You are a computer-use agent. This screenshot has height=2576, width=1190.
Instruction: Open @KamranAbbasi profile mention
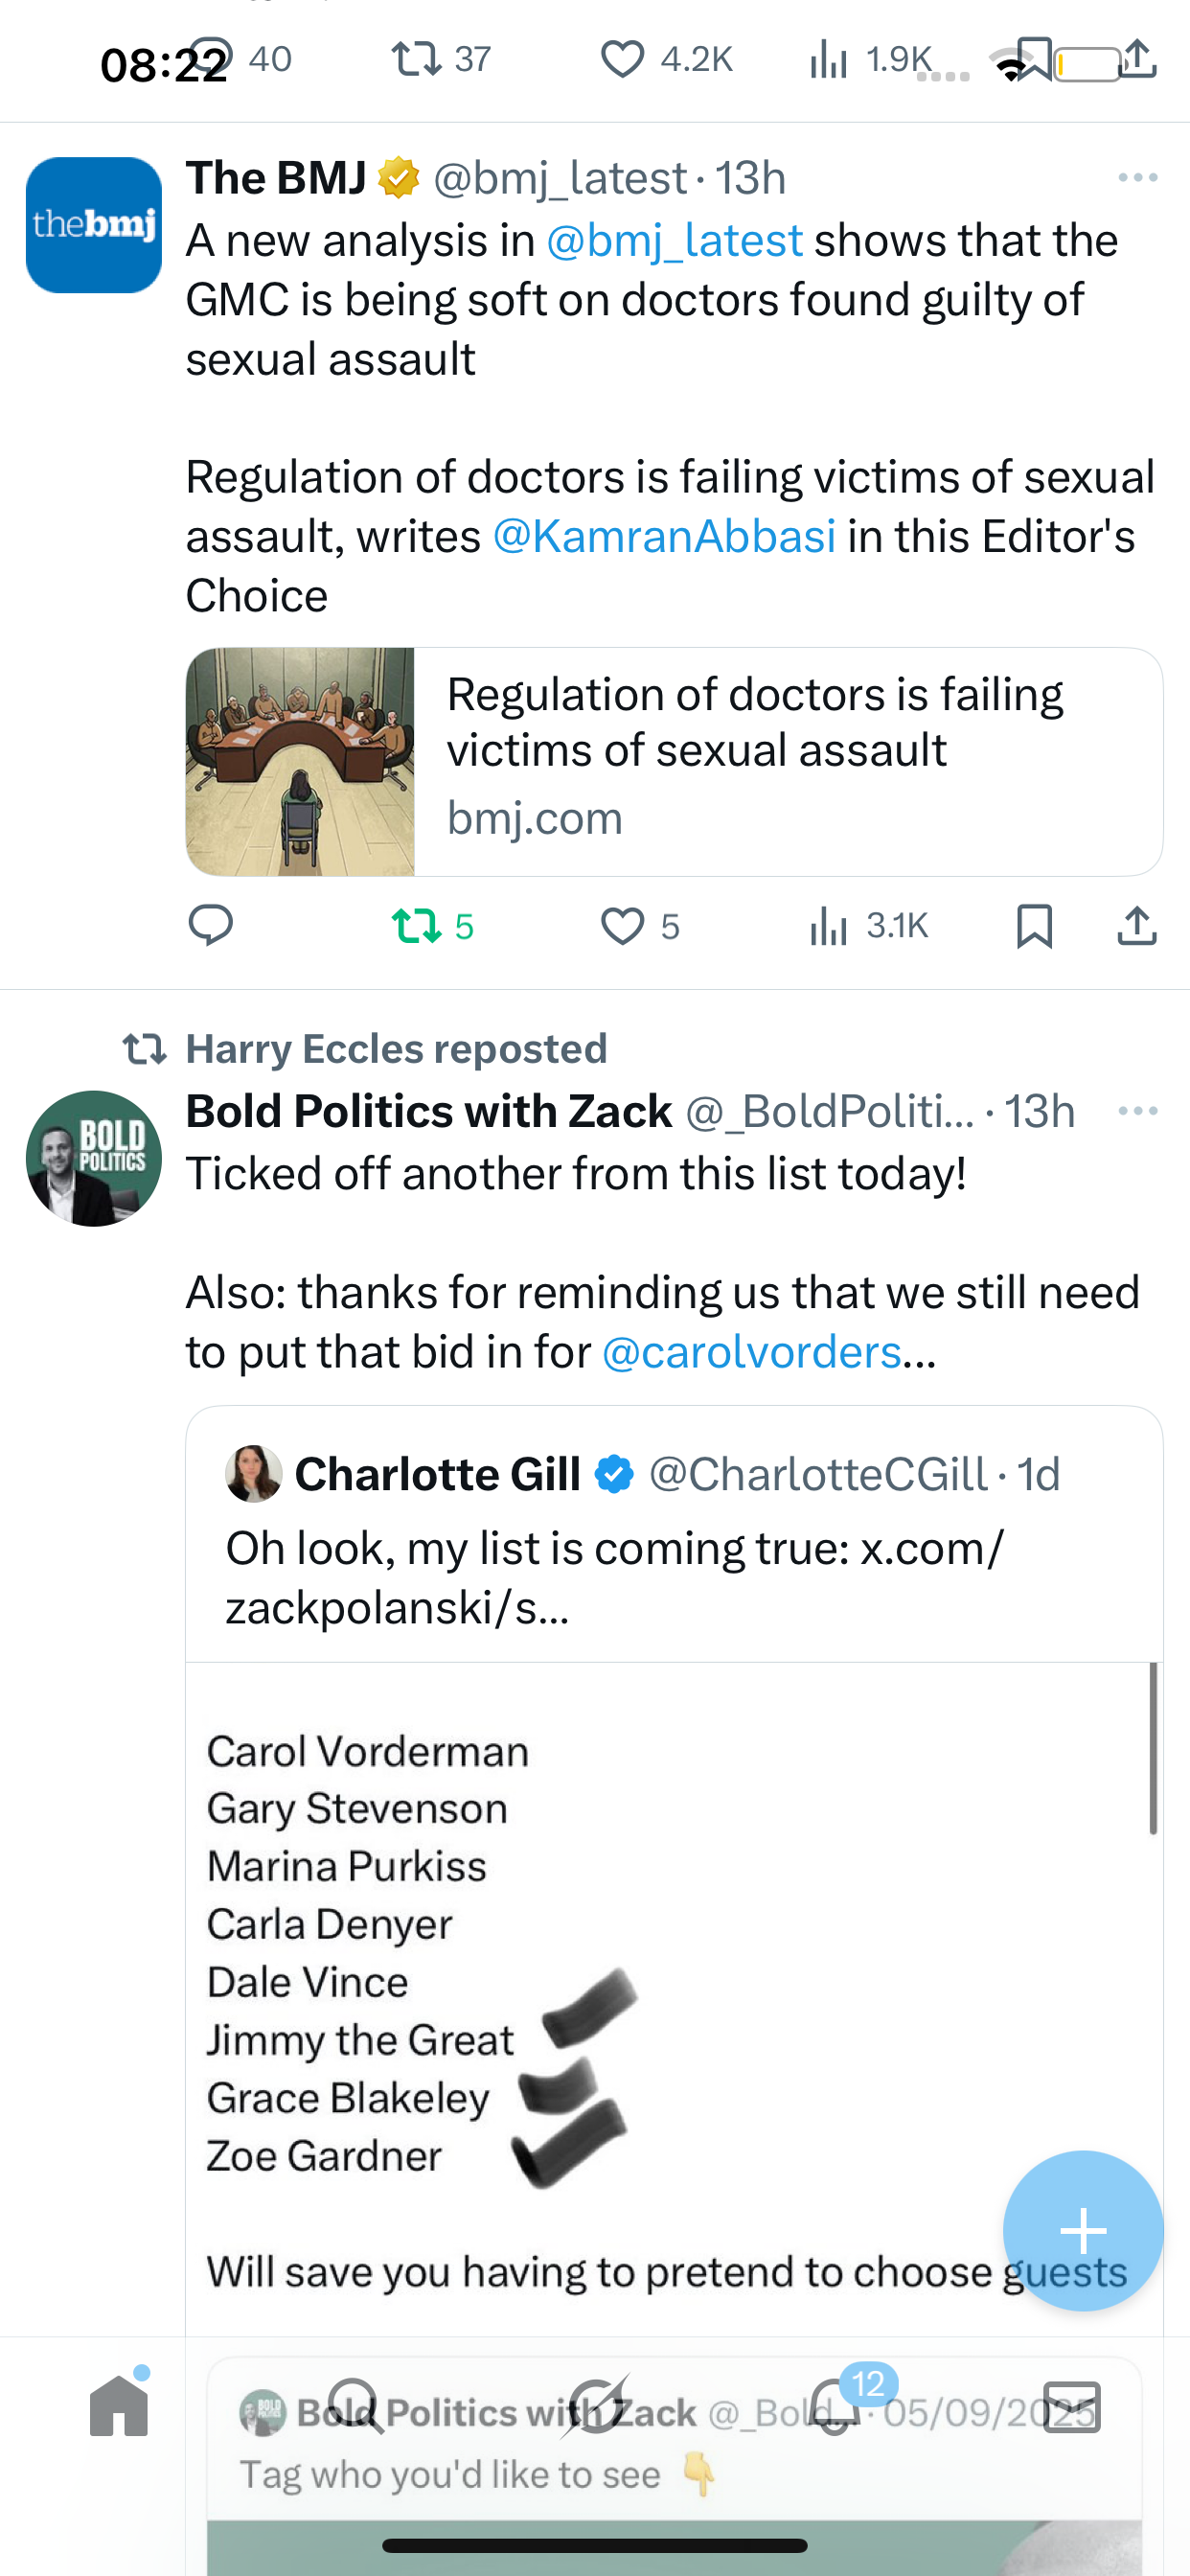(x=664, y=536)
